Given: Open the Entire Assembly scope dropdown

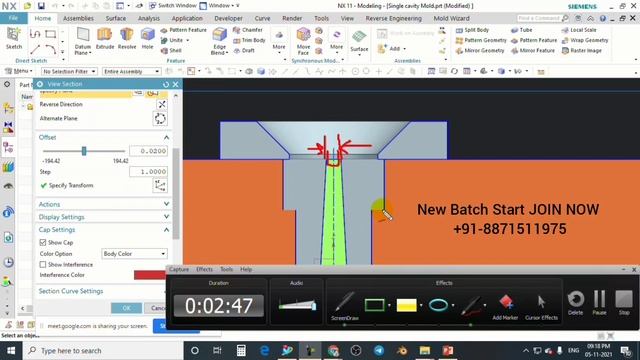Looking at the screenshot, I should click(131, 71).
